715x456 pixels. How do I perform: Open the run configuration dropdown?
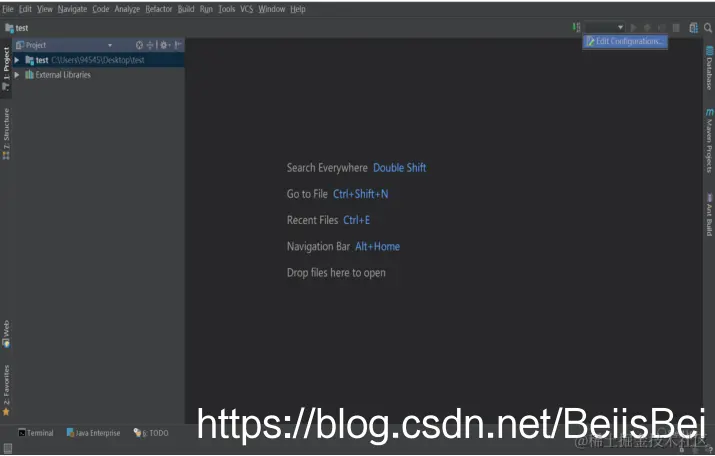point(604,28)
